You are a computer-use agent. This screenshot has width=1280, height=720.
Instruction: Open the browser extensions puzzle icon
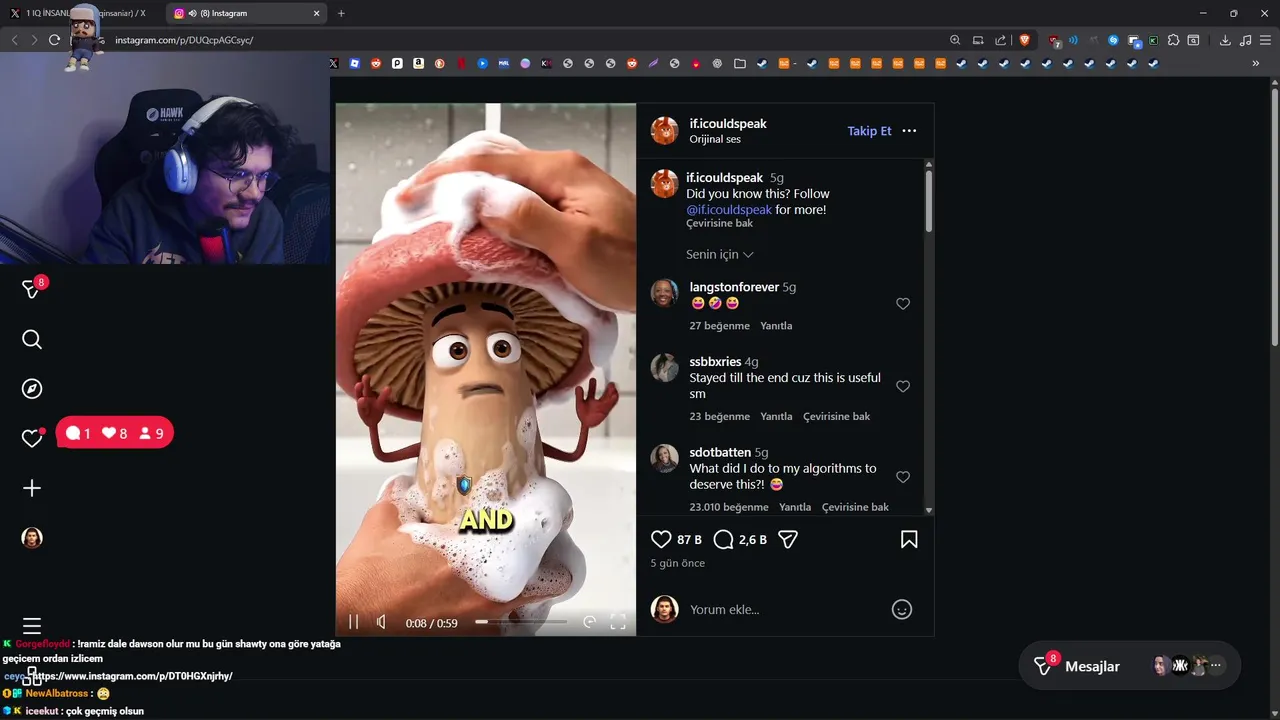point(1173,40)
